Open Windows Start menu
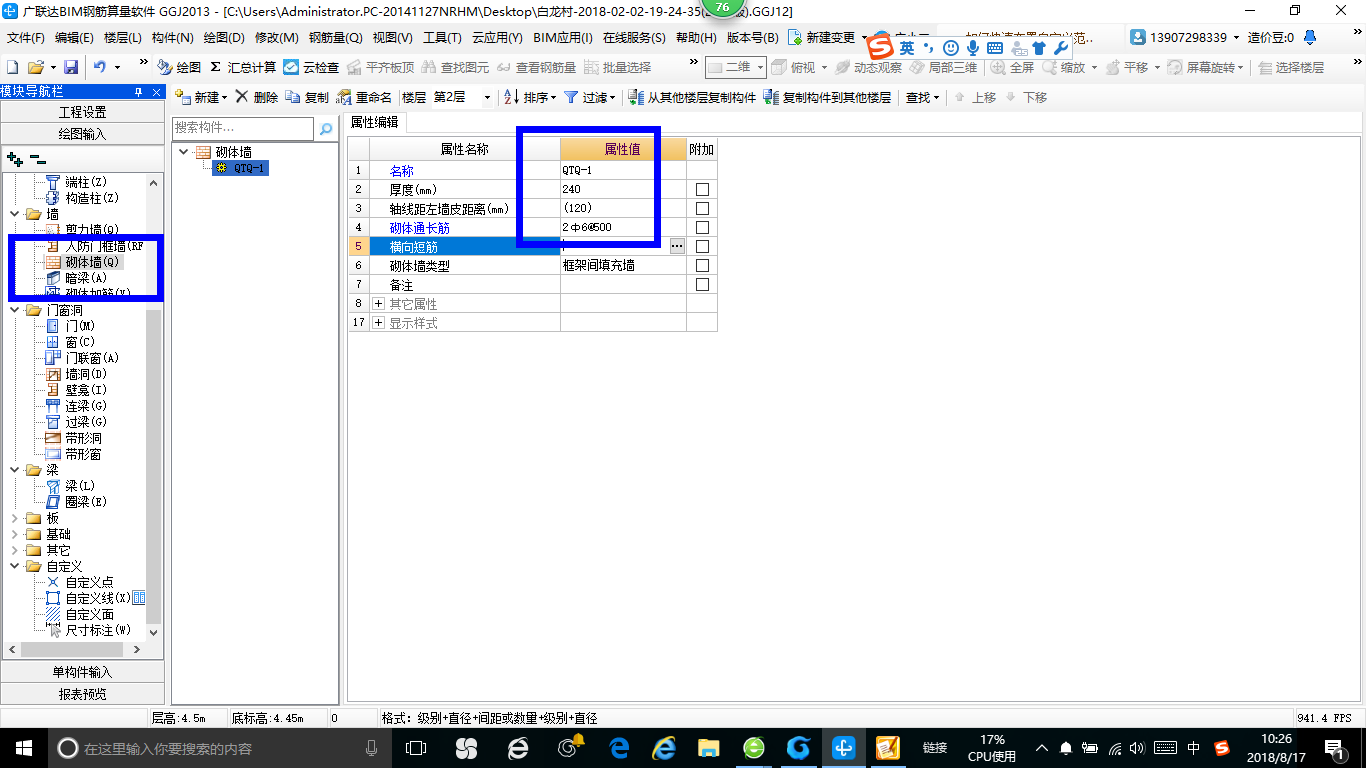Viewport: 1366px width, 768px height. (x=23, y=748)
